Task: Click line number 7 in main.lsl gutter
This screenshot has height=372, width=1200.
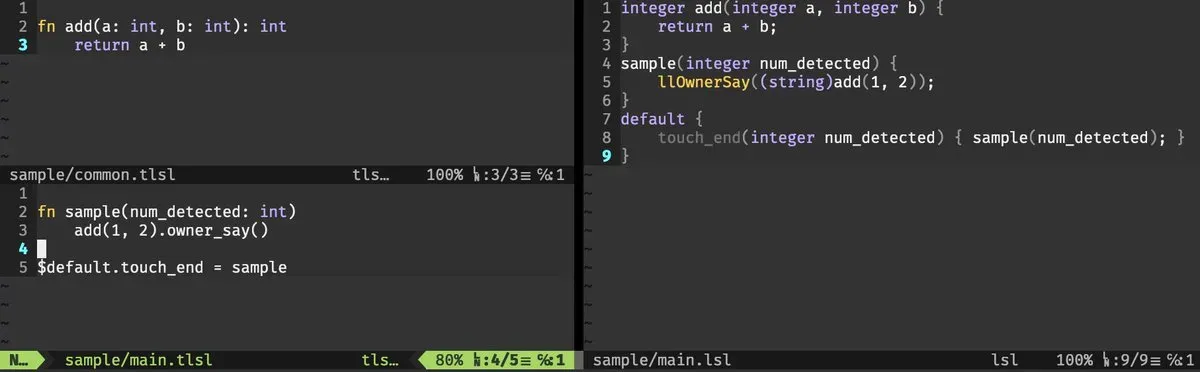Action: tap(606, 119)
